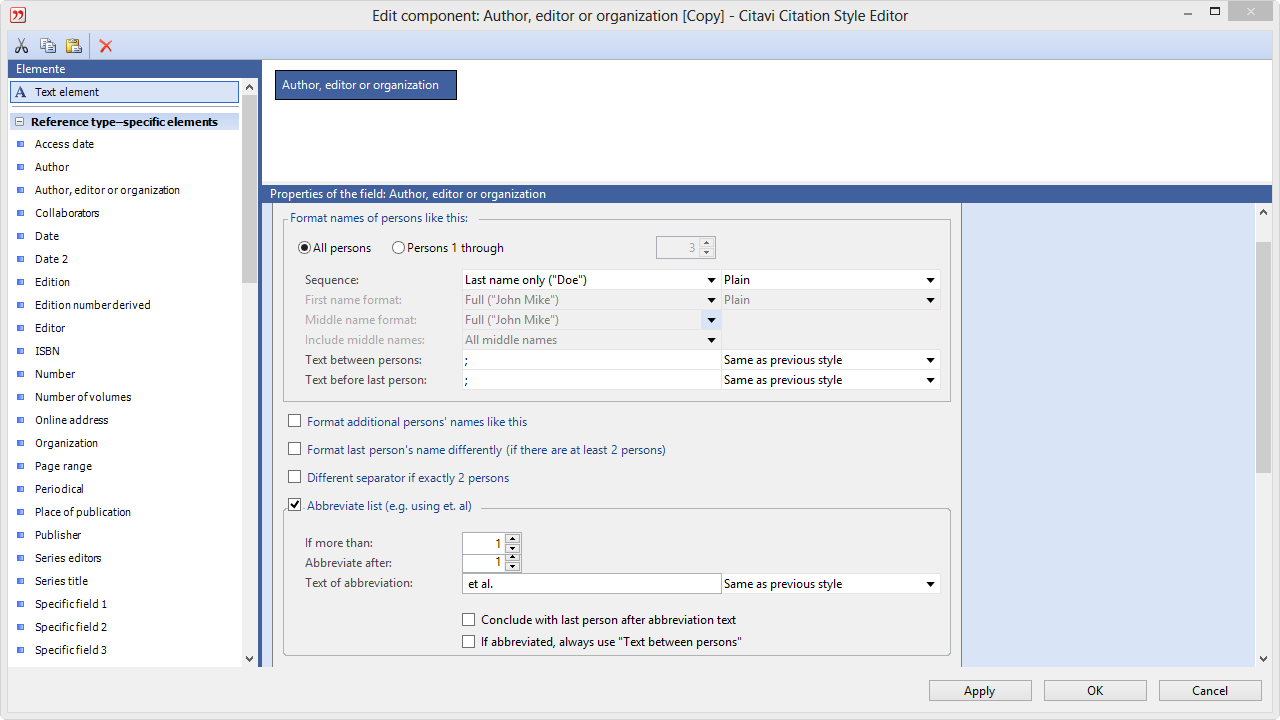The image size is (1280, 720).
Task: Select the Organization element
Action: (66, 443)
